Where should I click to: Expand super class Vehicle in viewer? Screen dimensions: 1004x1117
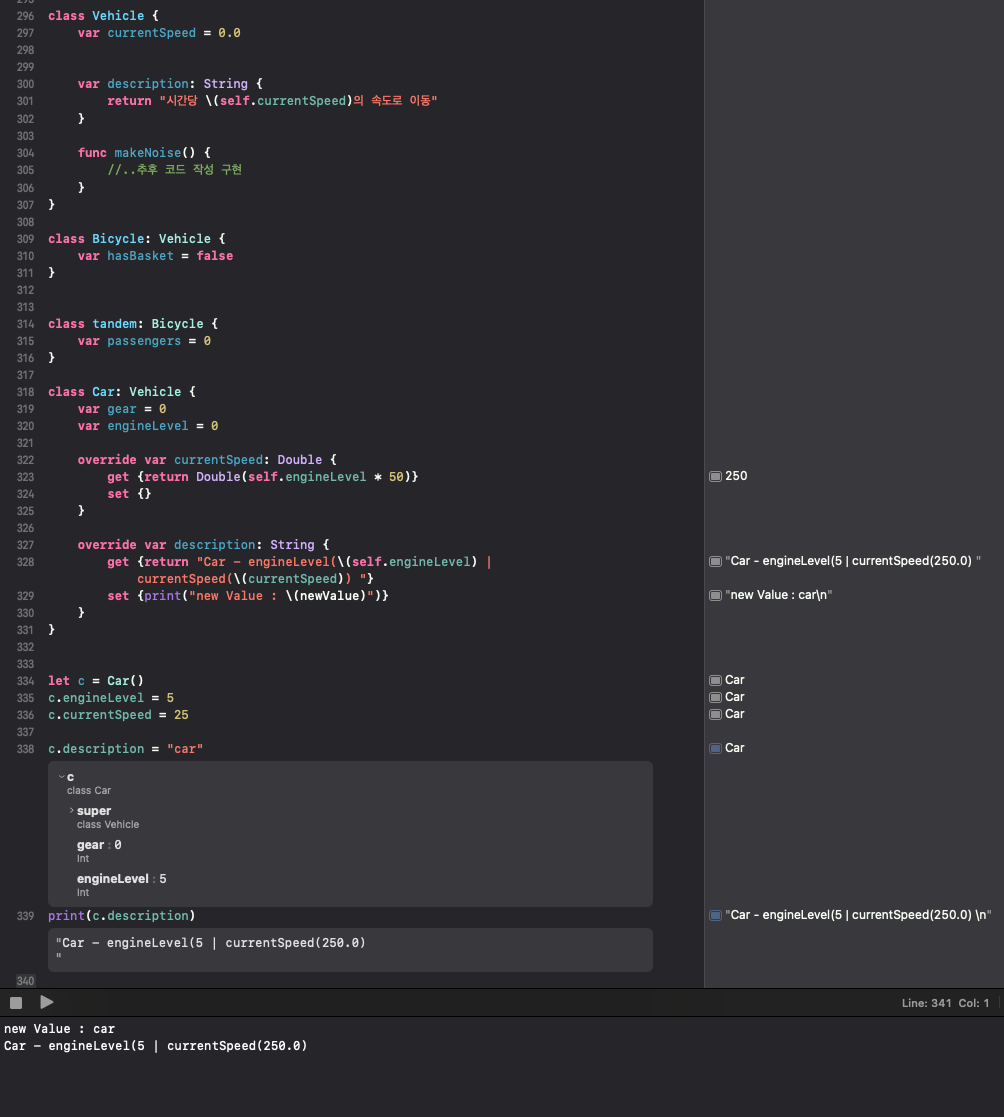point(71,811)
